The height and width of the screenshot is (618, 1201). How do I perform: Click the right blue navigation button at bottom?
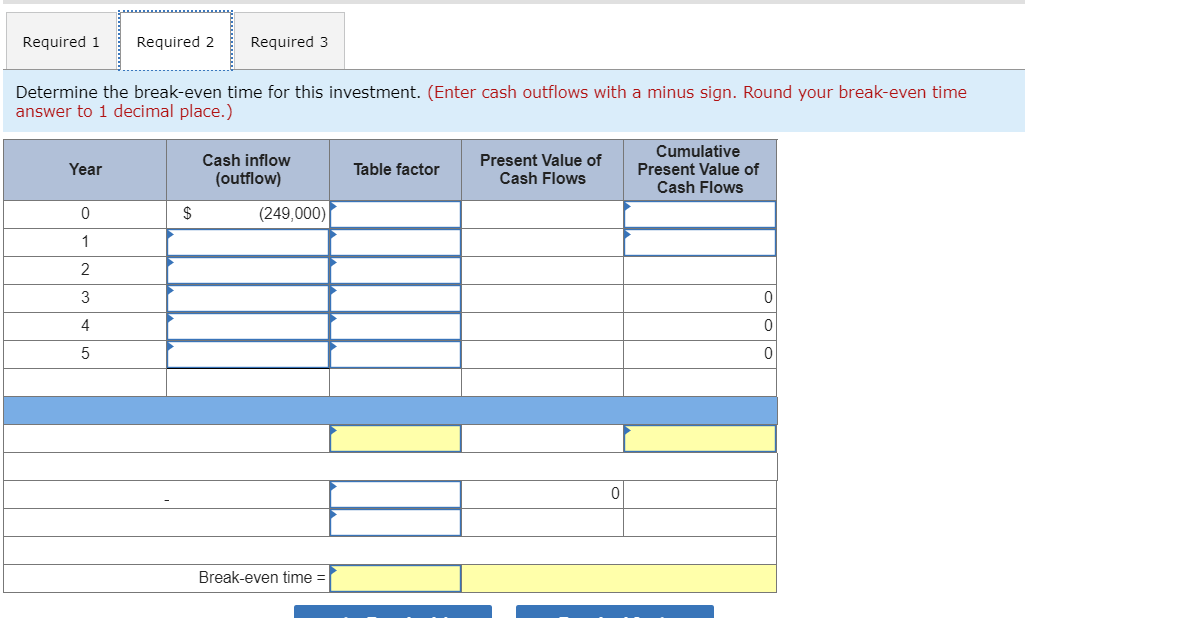point(615,611)
